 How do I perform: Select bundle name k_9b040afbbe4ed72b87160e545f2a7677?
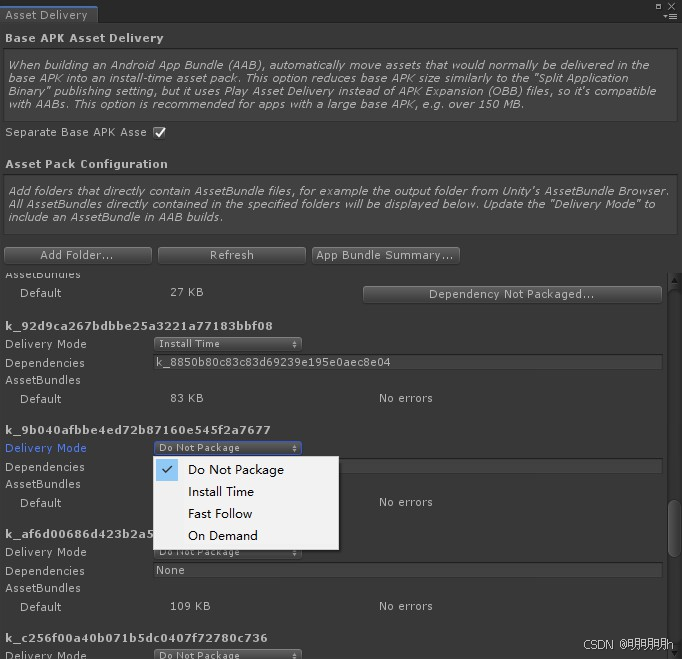pyautogui.click(x=138, y=430)
